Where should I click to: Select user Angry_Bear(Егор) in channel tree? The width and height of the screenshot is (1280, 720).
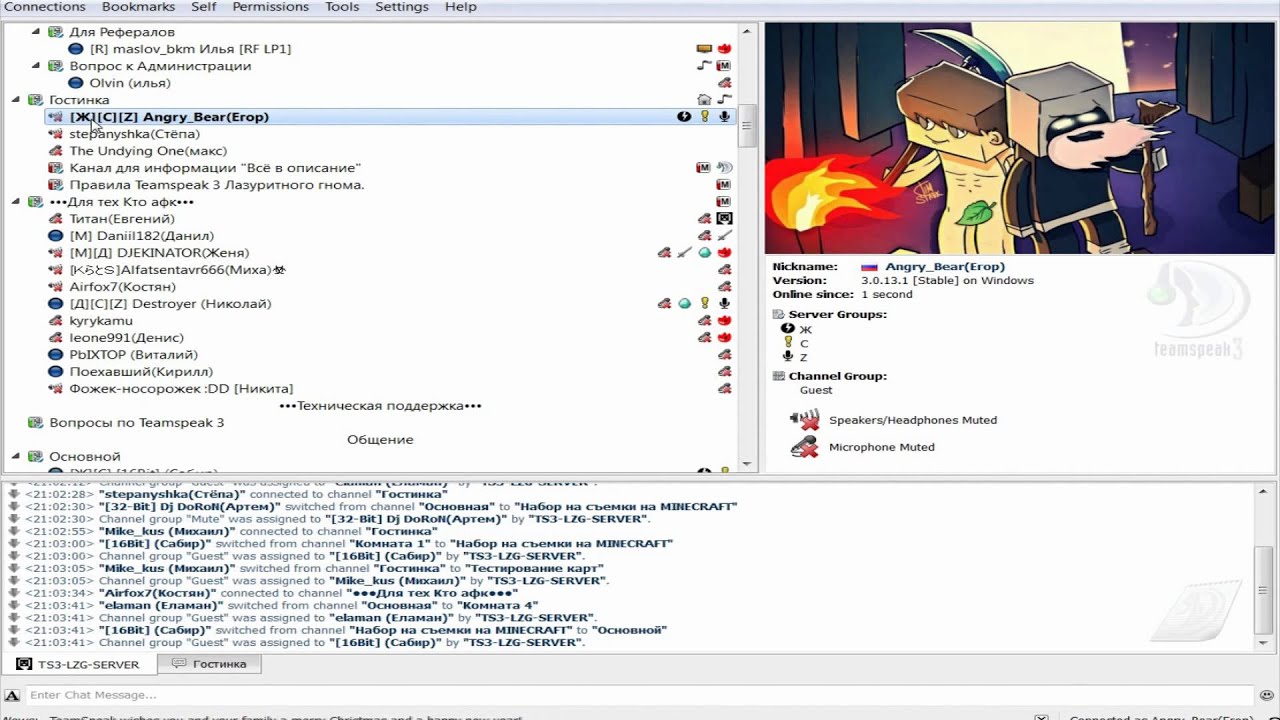coord(169,117)
